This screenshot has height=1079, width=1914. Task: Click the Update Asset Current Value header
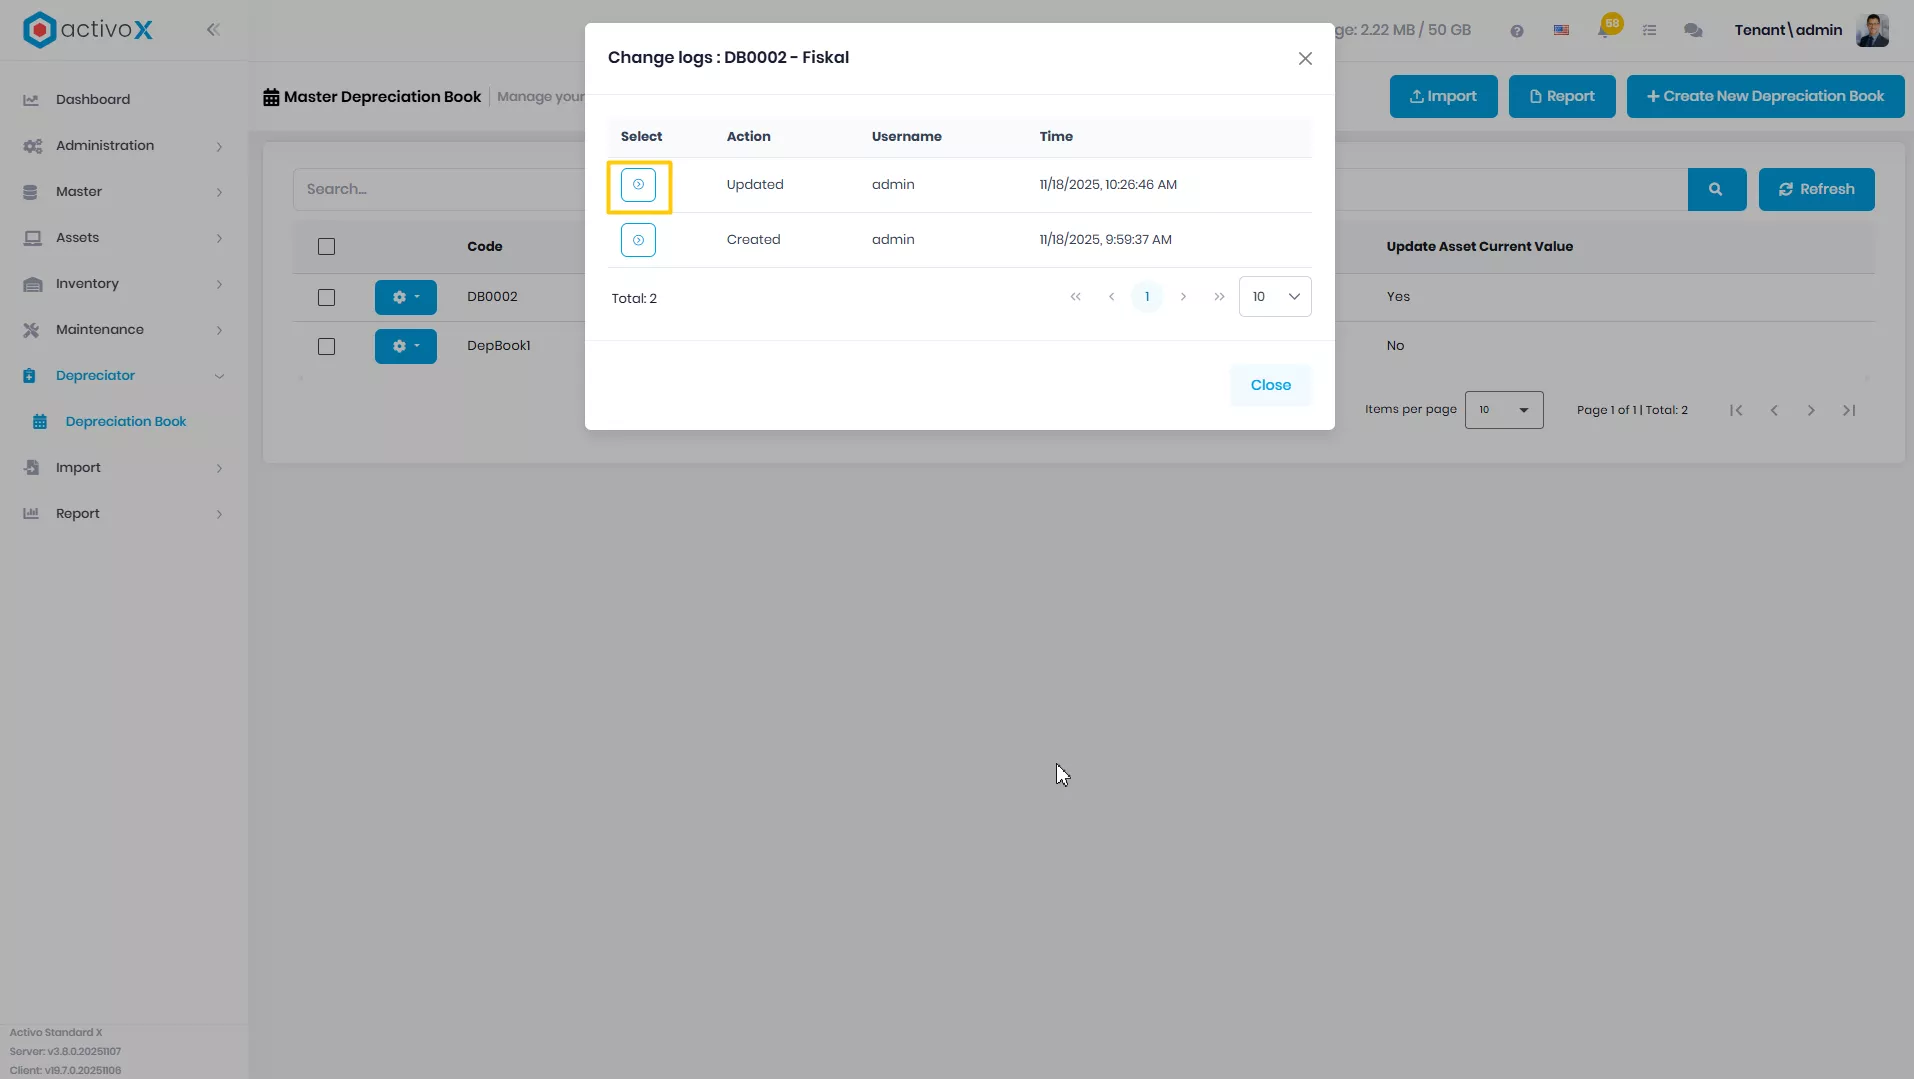(x=1479, y=247)
